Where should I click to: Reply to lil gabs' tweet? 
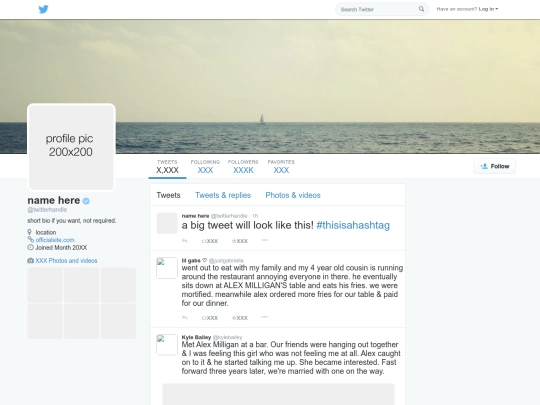click(x=185, y=318)
